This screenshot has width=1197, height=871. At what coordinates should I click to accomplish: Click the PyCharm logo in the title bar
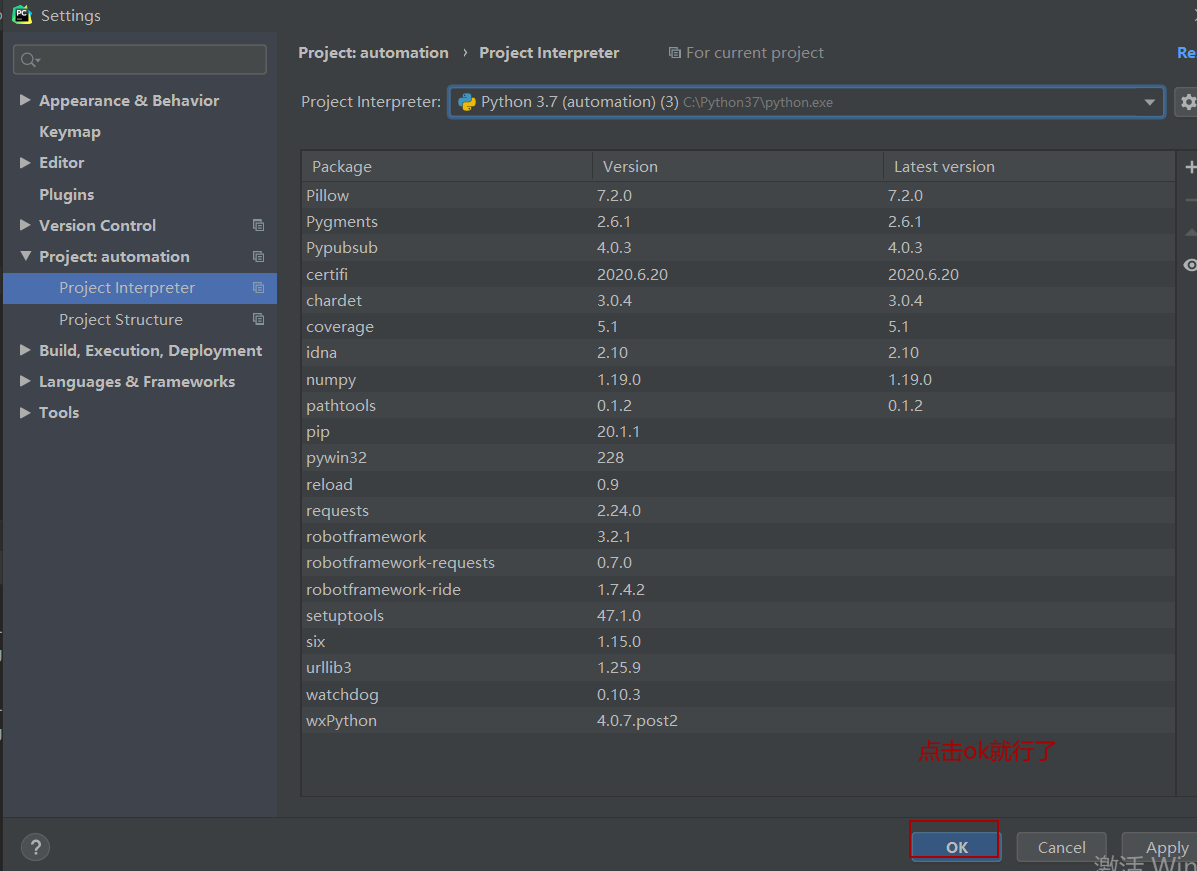click(21, 14)
